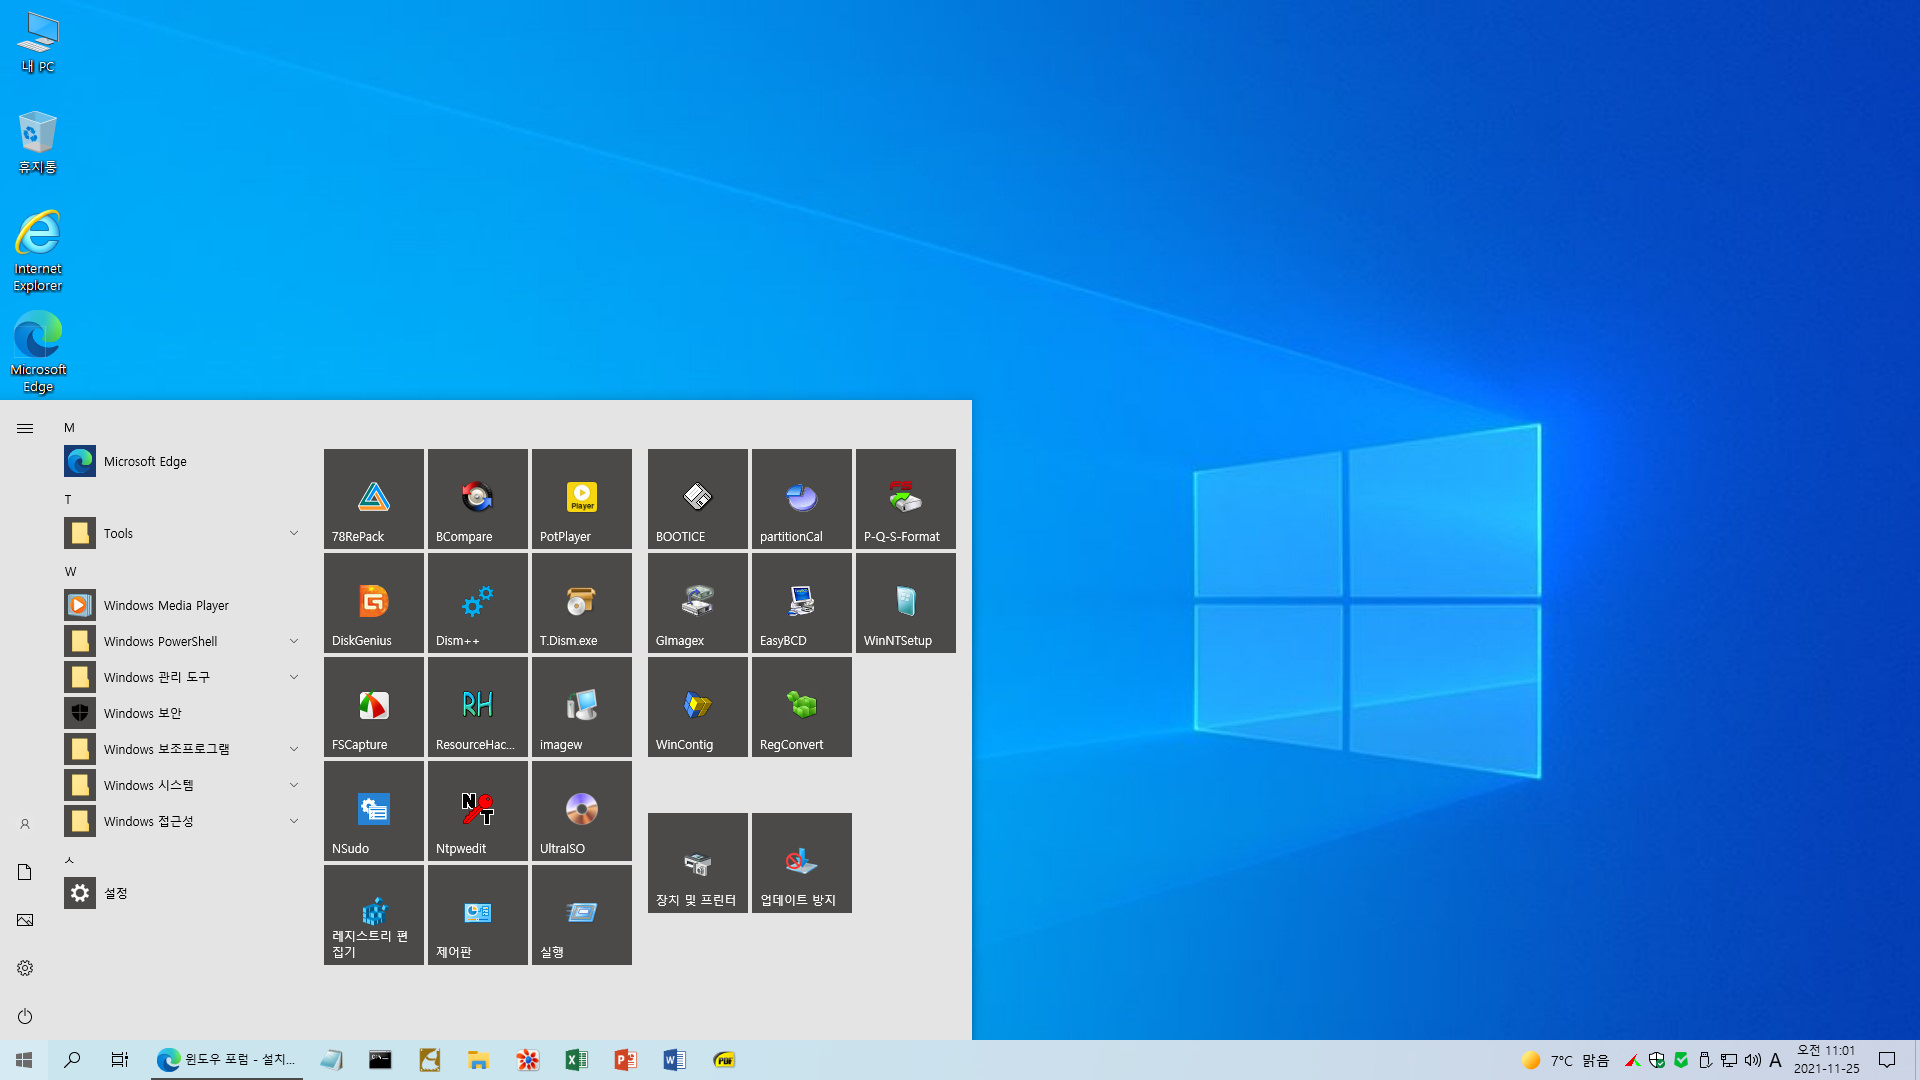Expand the Tools folder
The width and height of the screenshot is (1920, 1080).
coord(184,533)
